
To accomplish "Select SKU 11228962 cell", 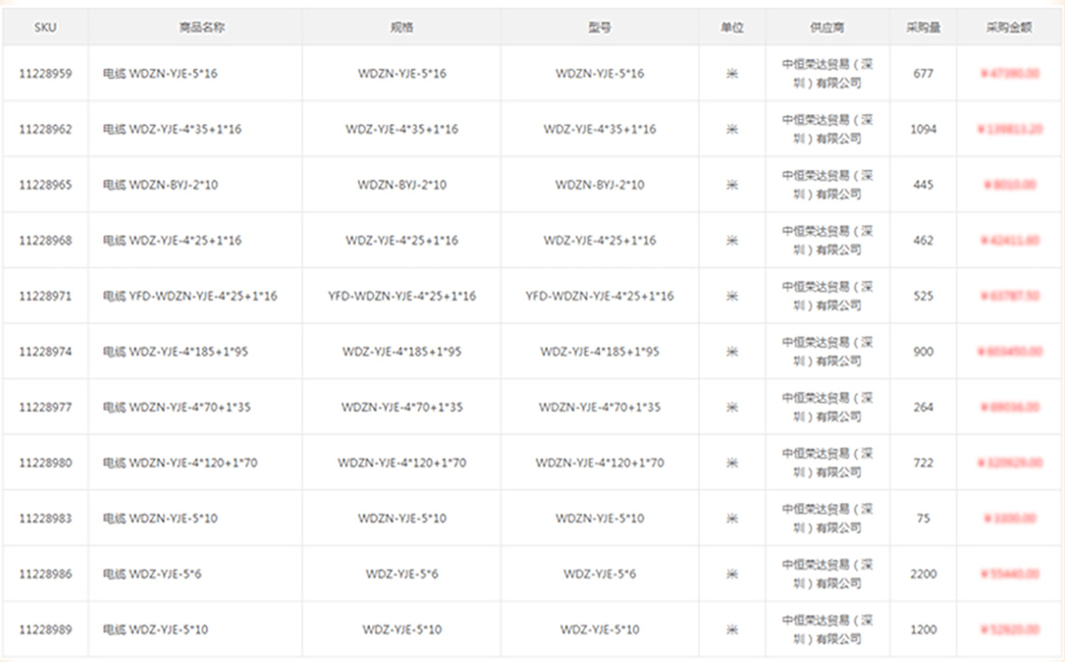I will [46, 129].
